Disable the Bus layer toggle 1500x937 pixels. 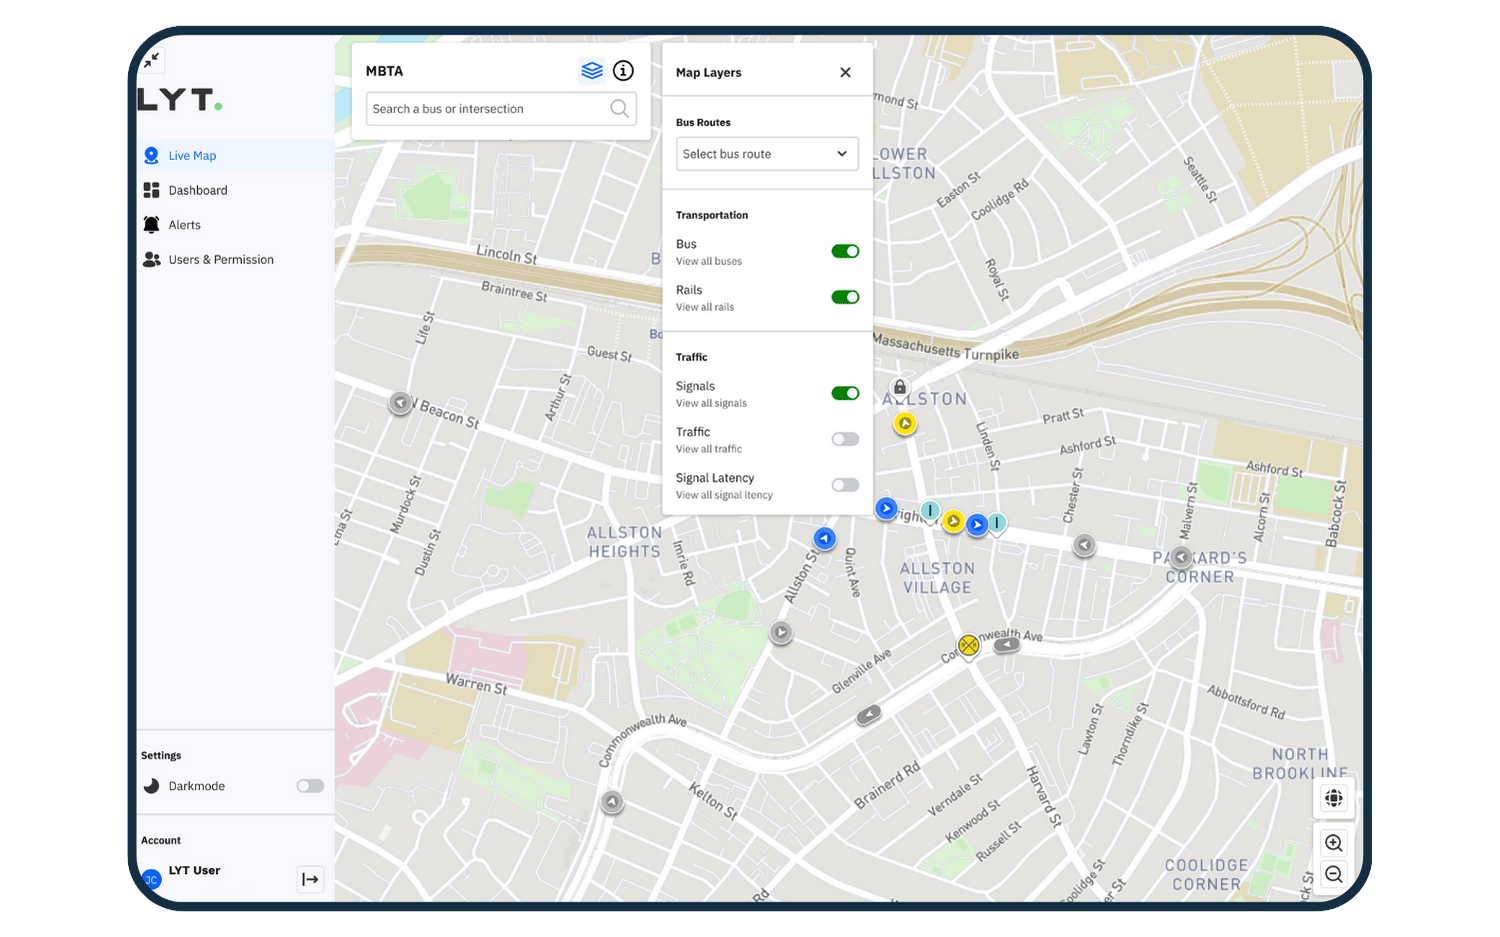845,252
